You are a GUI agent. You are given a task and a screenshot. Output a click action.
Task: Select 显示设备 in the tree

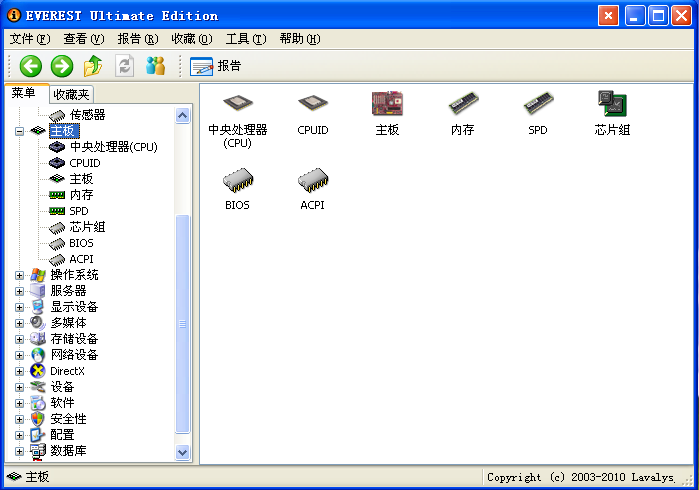74,307
